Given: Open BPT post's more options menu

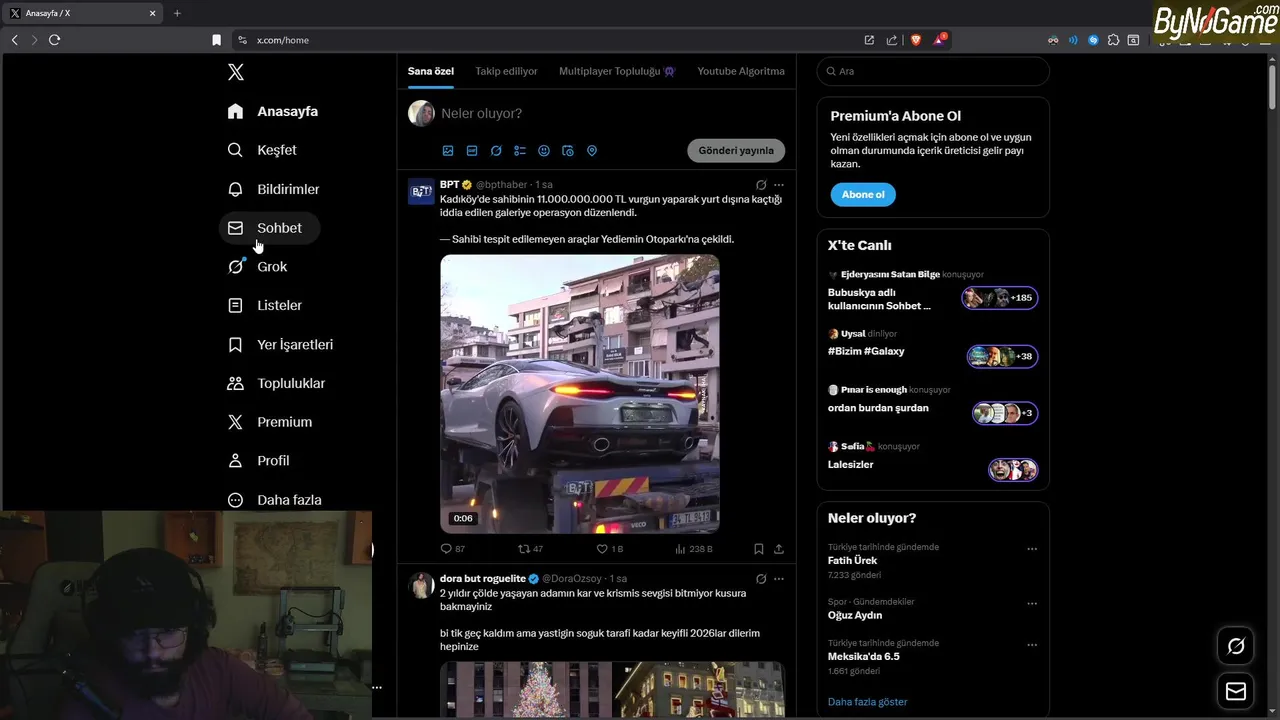Looking at the screenshot, I should (x=779, y=185).
